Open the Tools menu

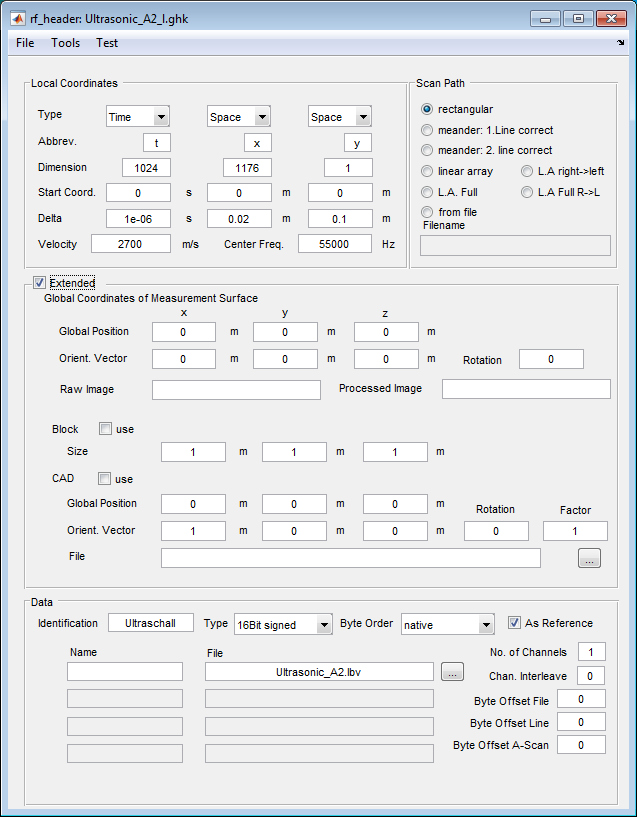coord(66,43)
